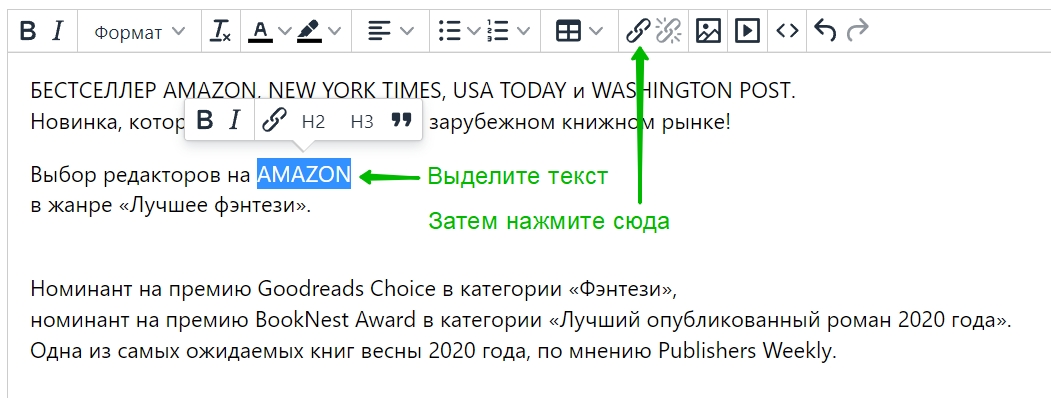1051x398 pixels.
Task: Insert an image via toolbar
Action: tap(708, 31)
